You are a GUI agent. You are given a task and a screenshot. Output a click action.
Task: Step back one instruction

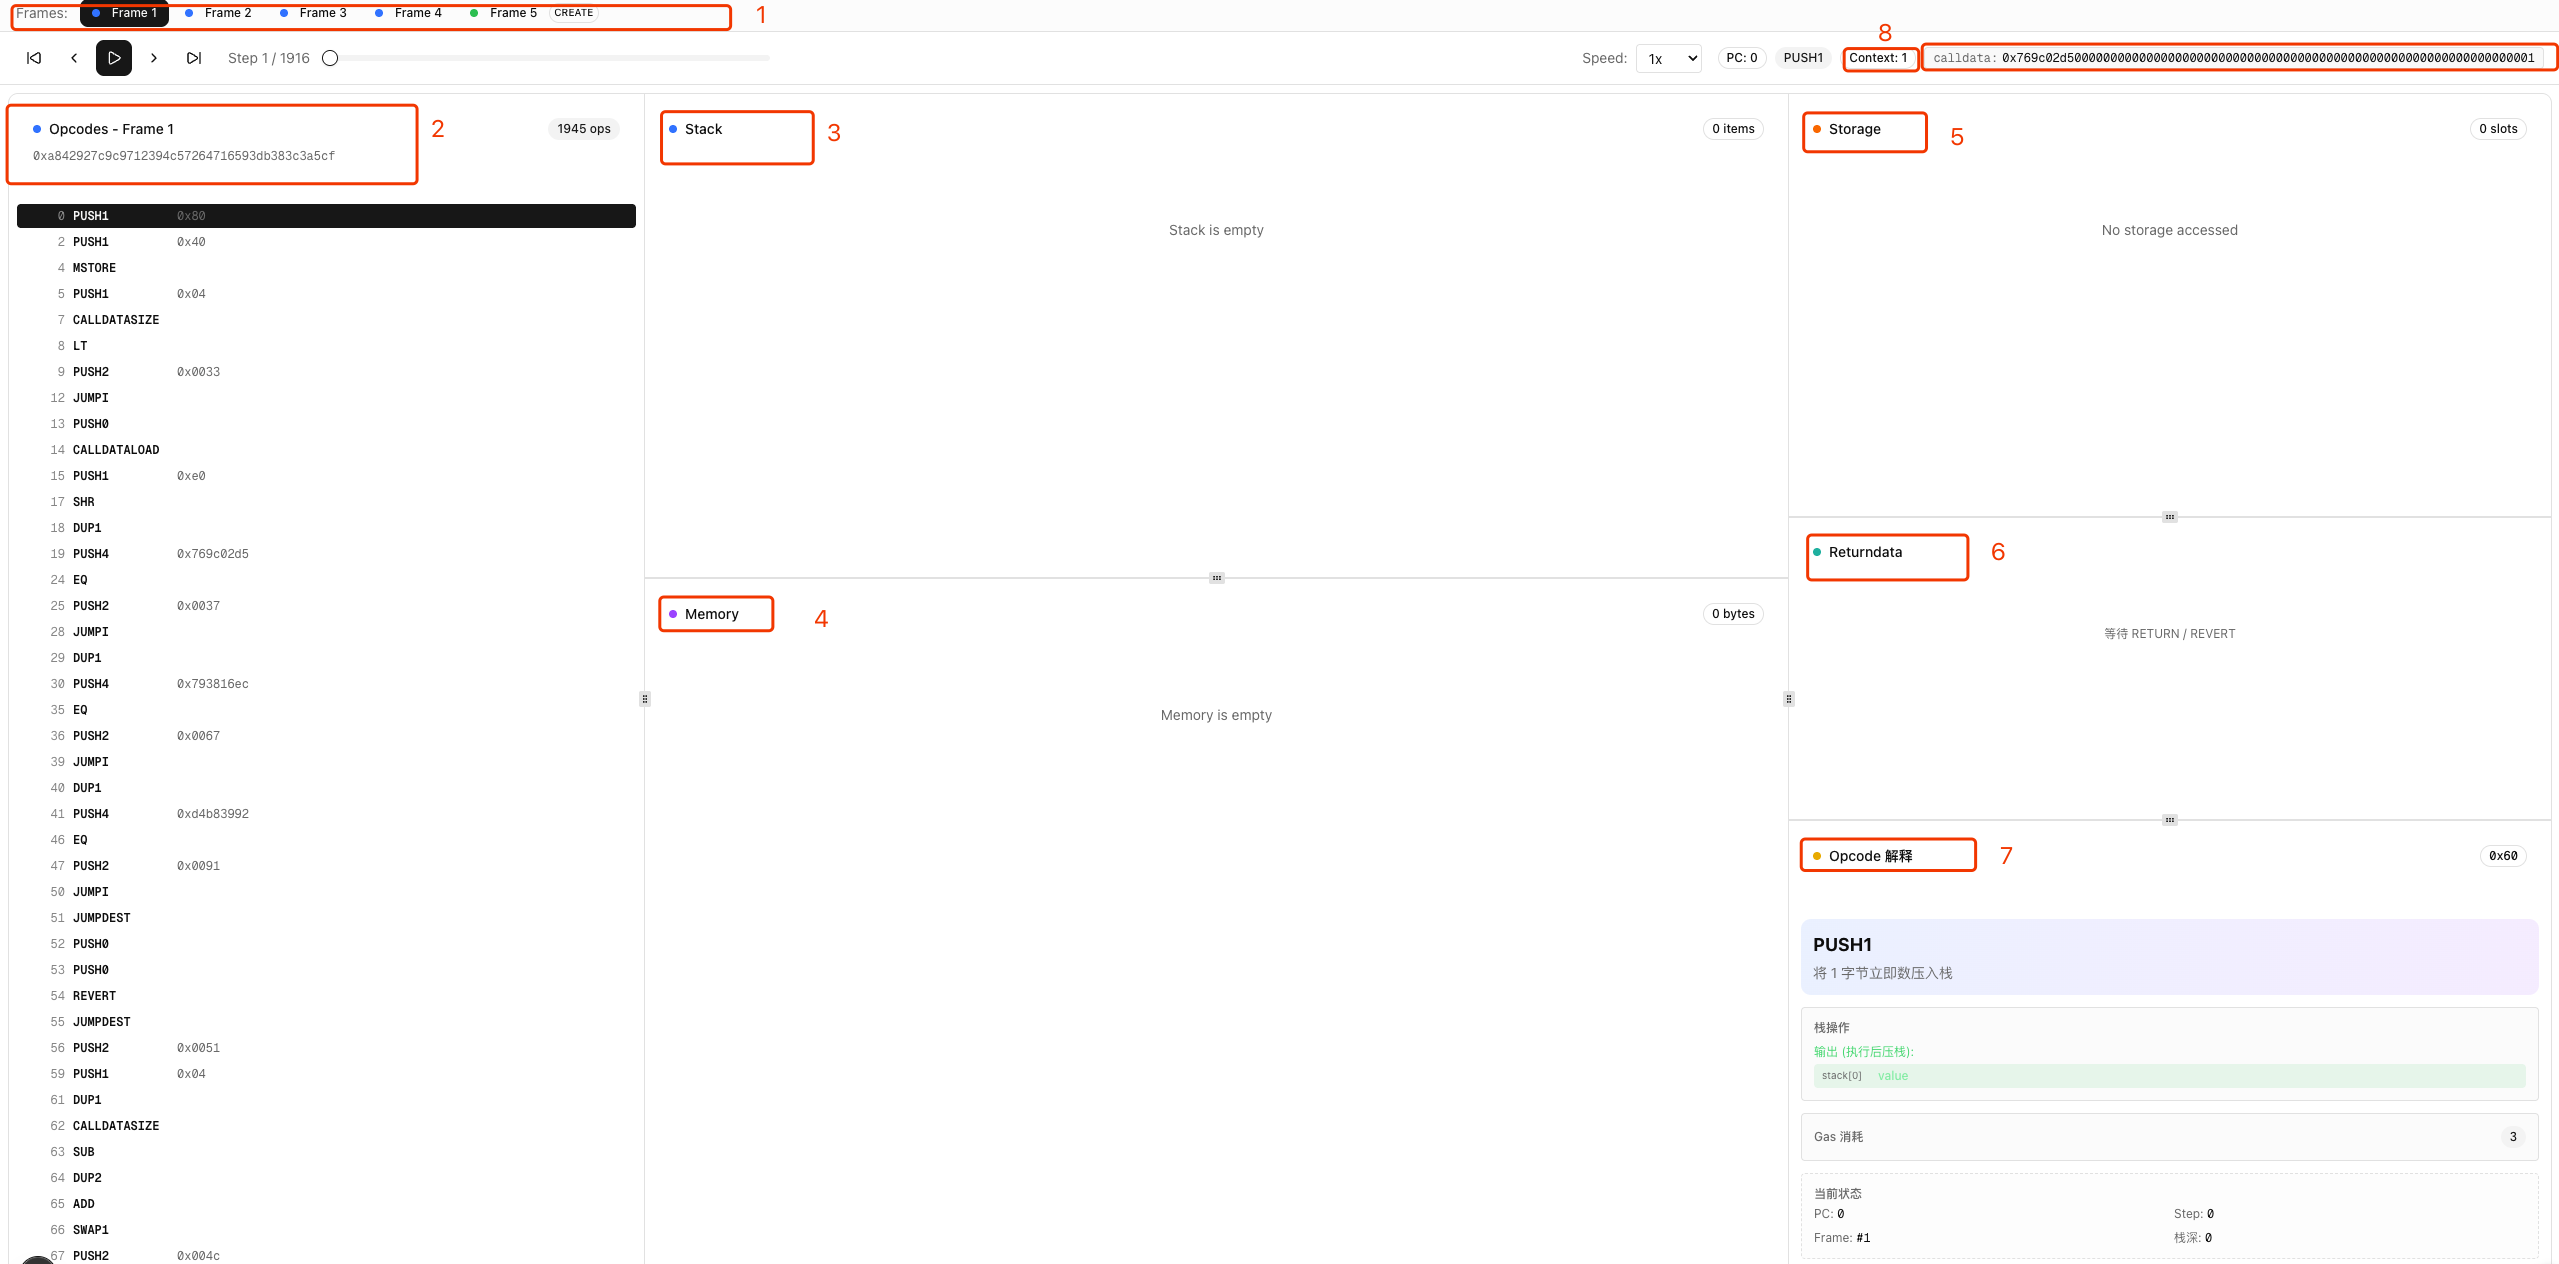[x=74, y=57]
